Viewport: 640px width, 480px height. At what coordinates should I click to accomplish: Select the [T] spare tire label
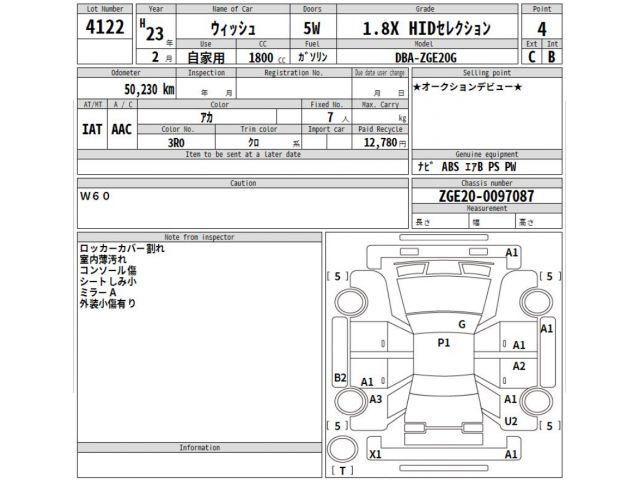click(x=342, y=471)
